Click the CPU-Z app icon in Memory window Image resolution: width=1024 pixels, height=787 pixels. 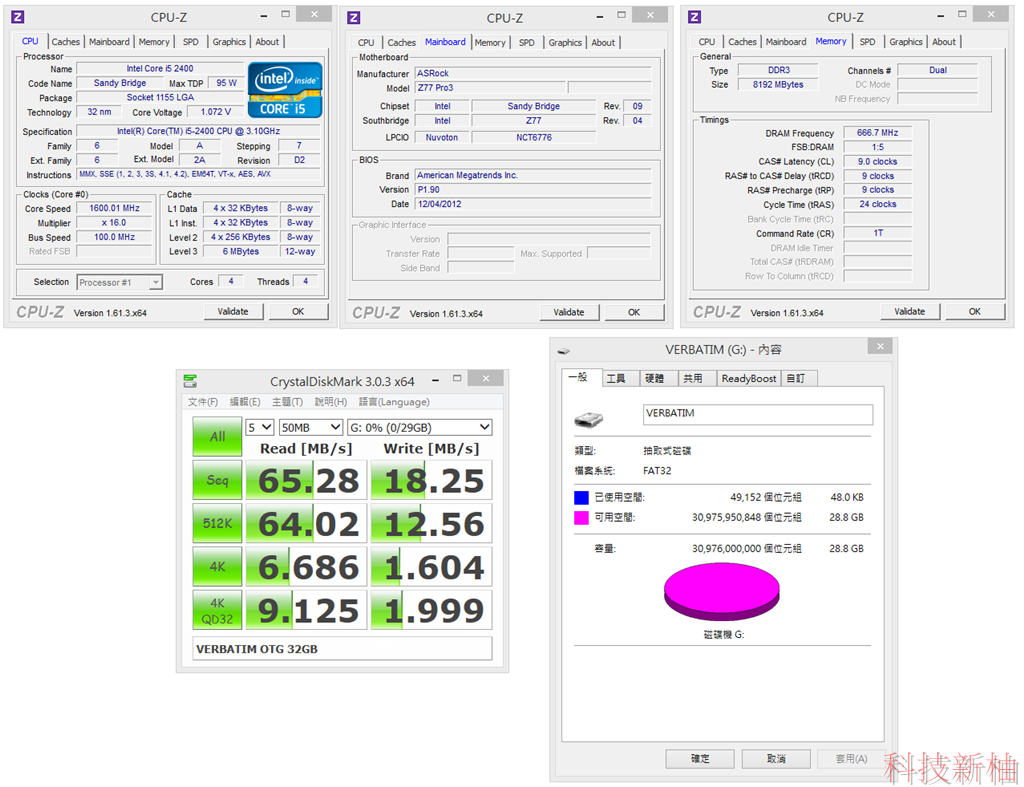[694, 17]
